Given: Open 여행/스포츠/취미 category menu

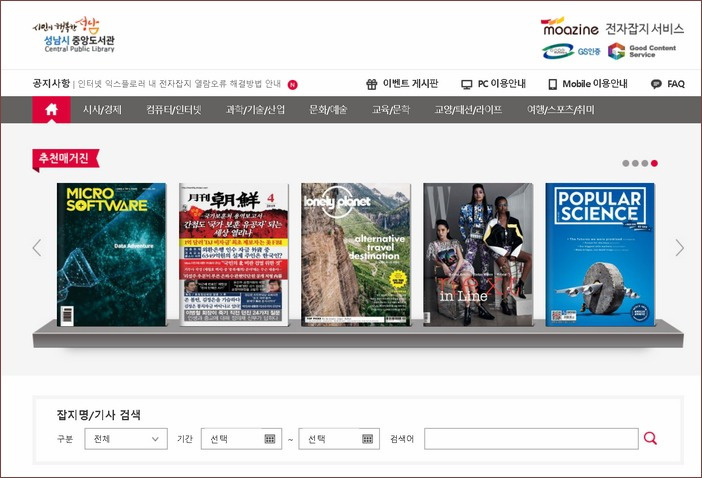Looking at the screenshot, I should (x=561, y=110).
